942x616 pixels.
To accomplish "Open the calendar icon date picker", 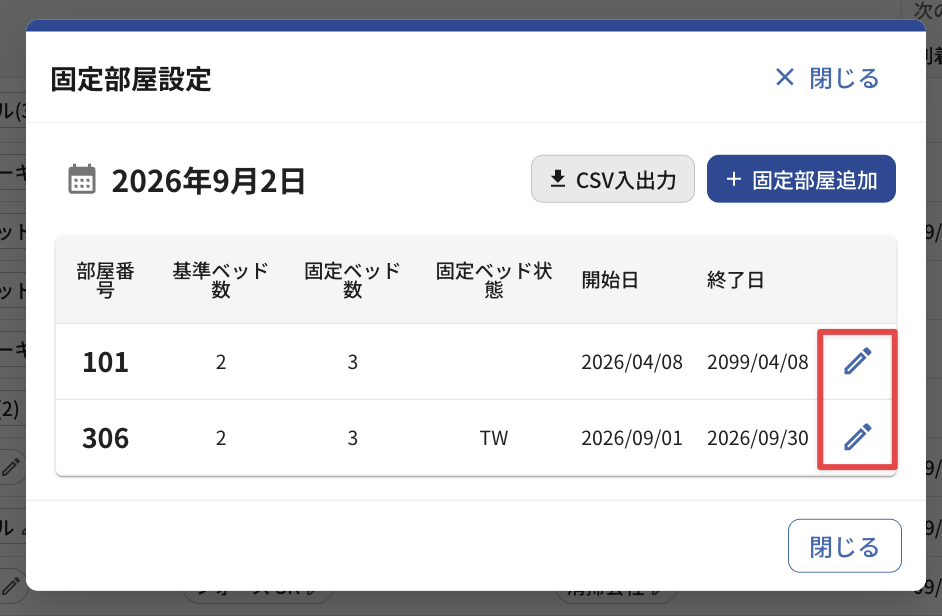I will tap(82, 180).
